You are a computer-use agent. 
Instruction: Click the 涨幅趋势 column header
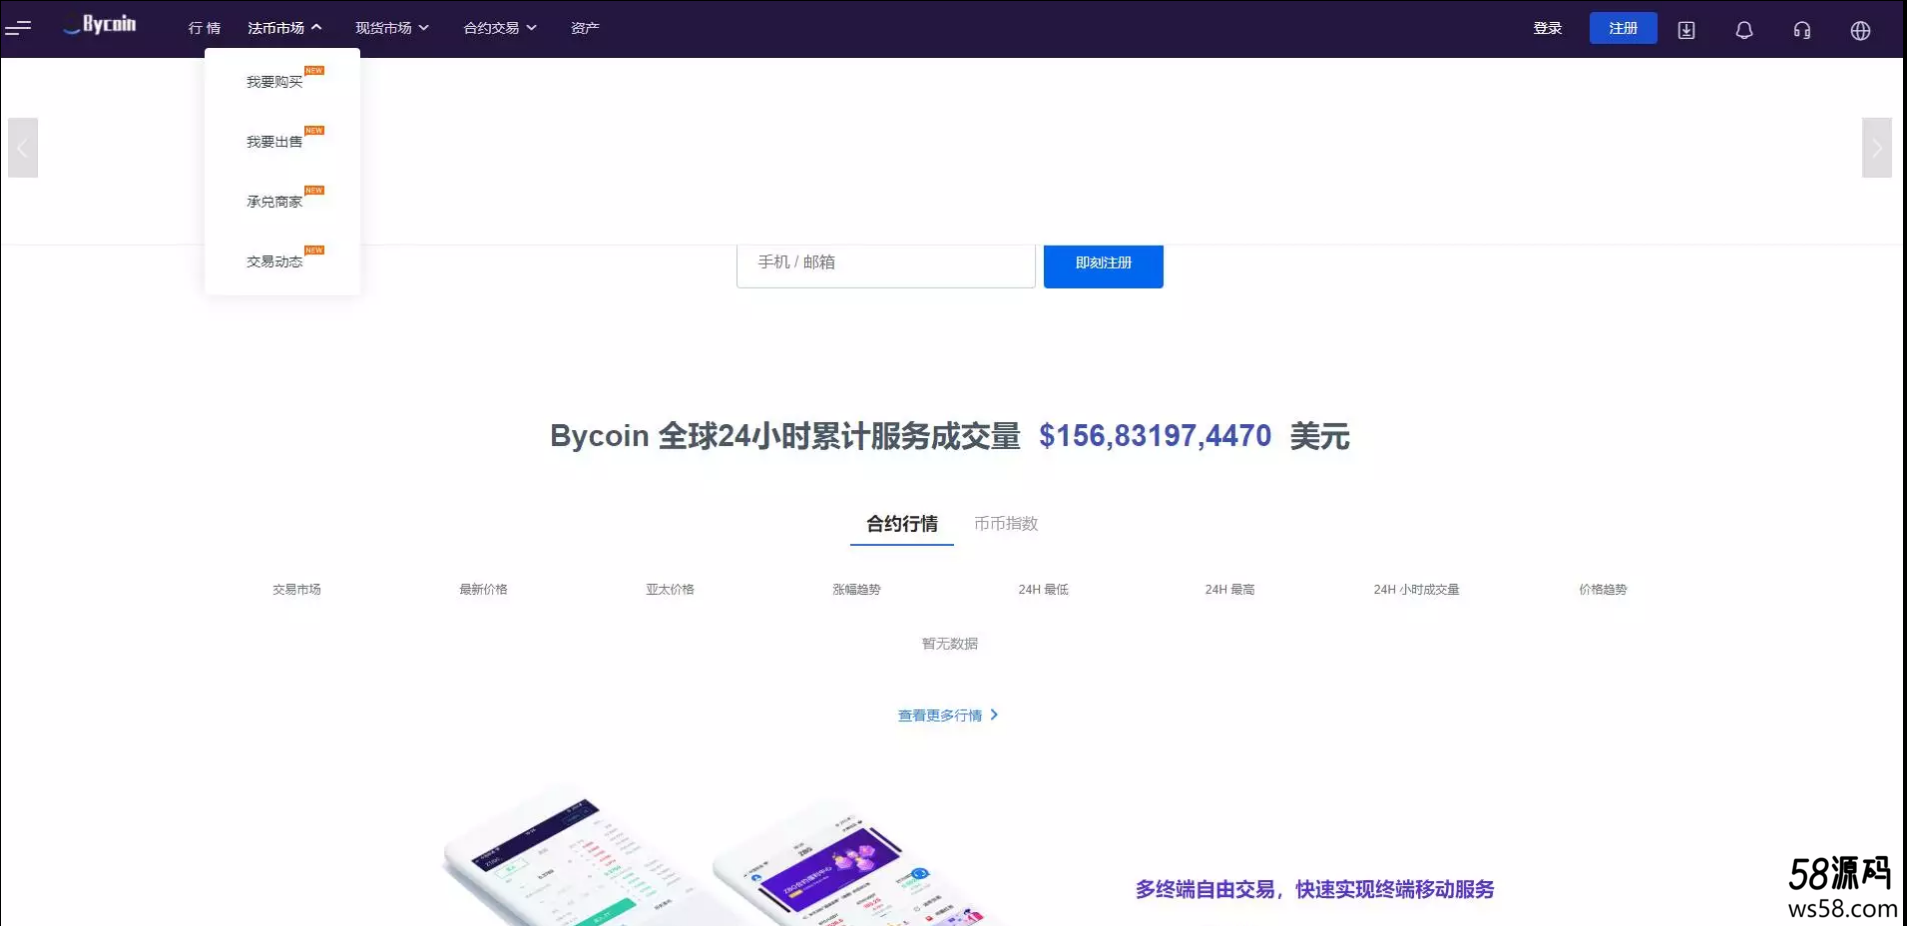tap(857, 589)
